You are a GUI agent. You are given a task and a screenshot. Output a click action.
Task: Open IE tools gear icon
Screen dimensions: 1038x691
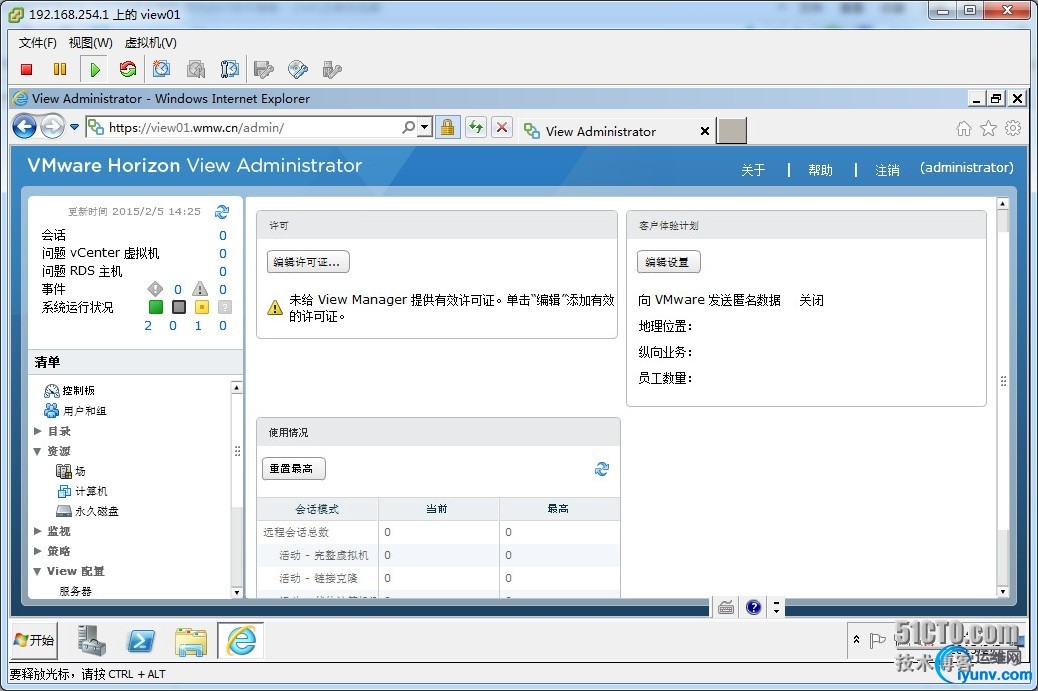[x=1013, y=128]
